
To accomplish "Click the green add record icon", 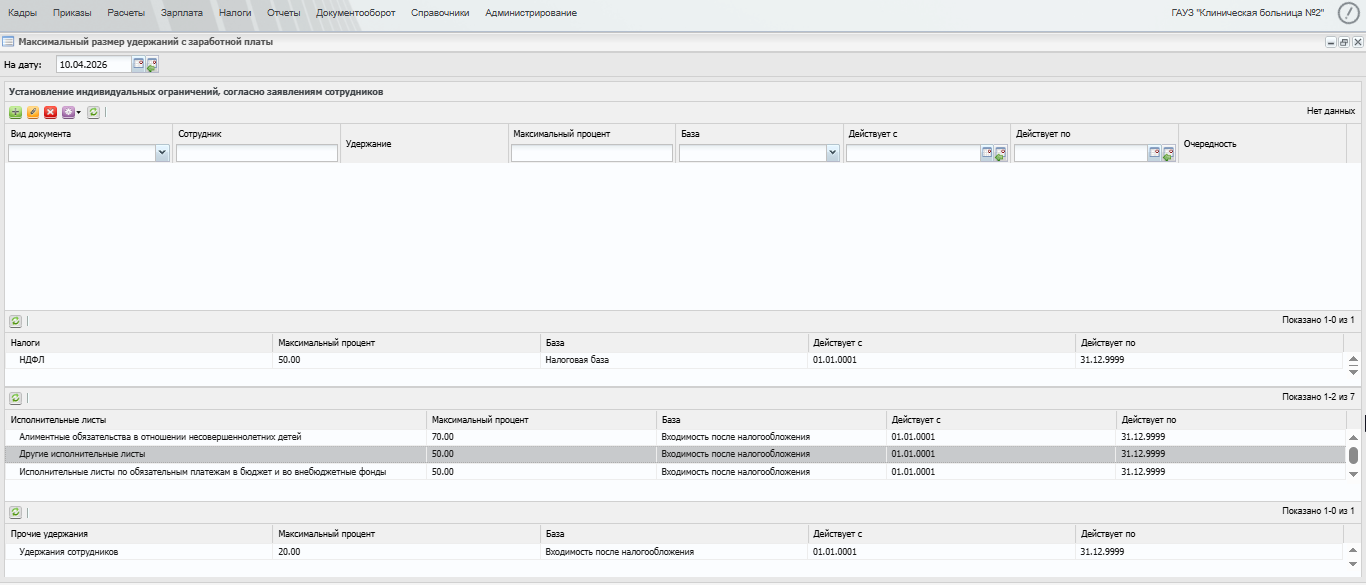I will 15,112.
